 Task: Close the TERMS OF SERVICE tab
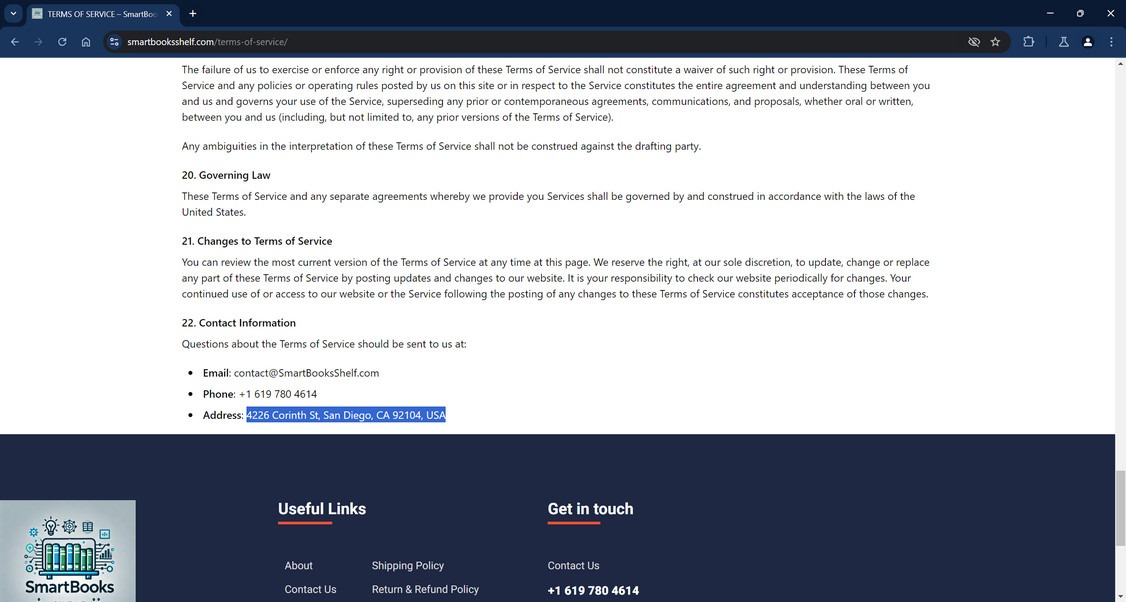169,14
